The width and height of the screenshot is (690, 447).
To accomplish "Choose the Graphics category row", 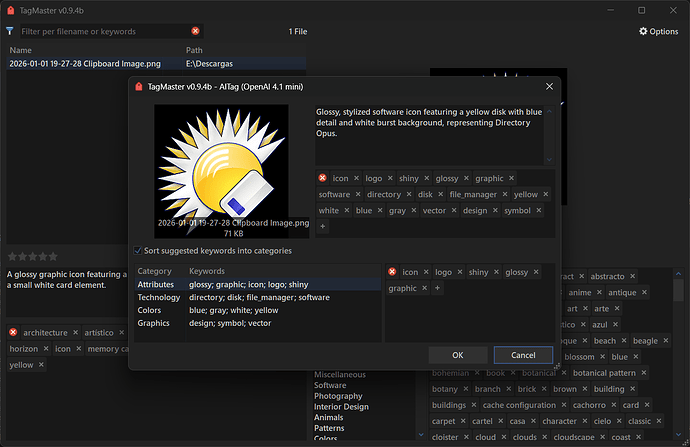I will 156,322.
